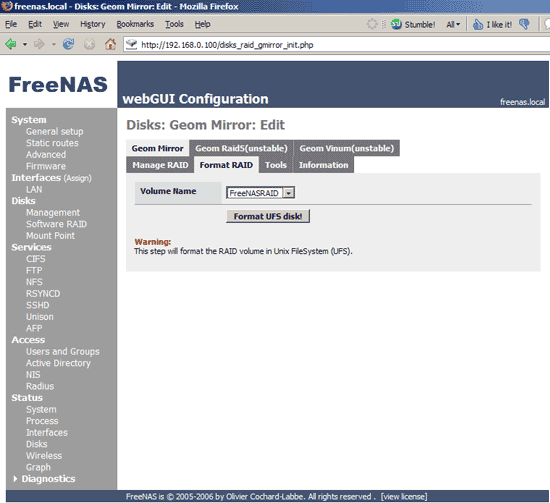Expand the Diagnostics section
The height and width of the screenshot is (503, 550).
pyautogui.click(x=45, y=479)
